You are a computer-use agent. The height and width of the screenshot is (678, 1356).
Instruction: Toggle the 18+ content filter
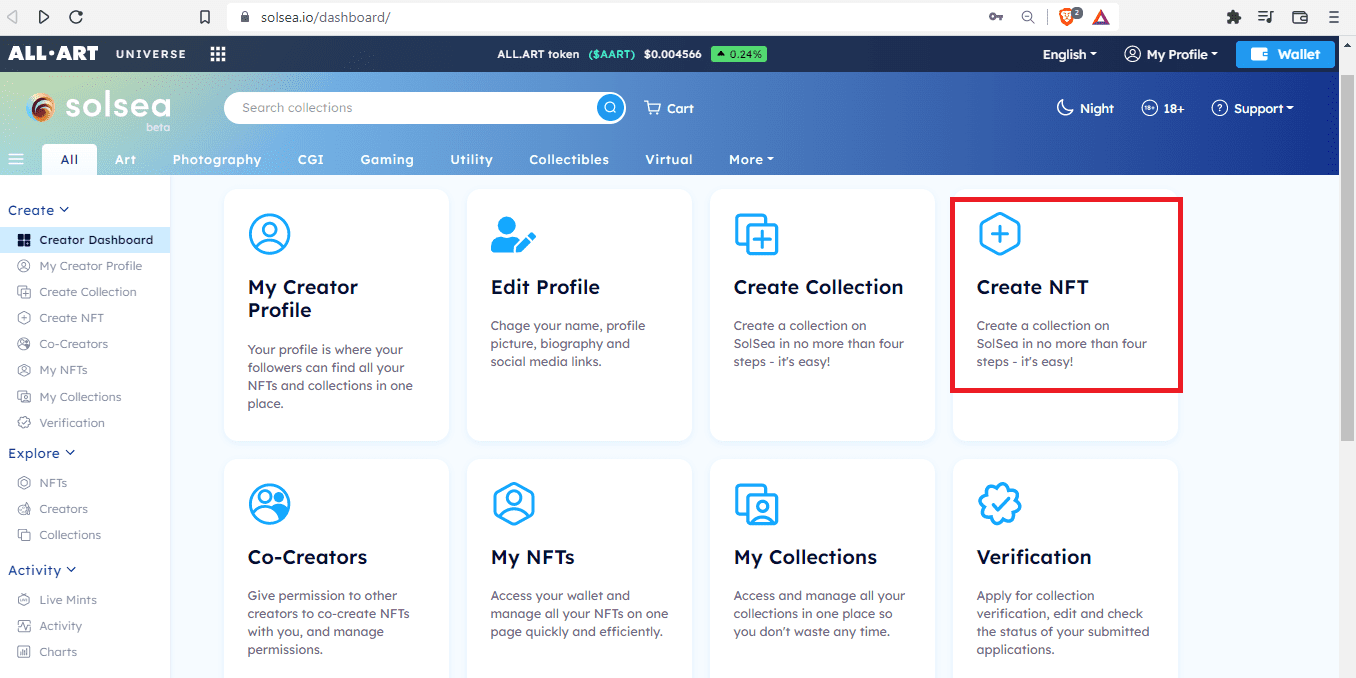1162,108
